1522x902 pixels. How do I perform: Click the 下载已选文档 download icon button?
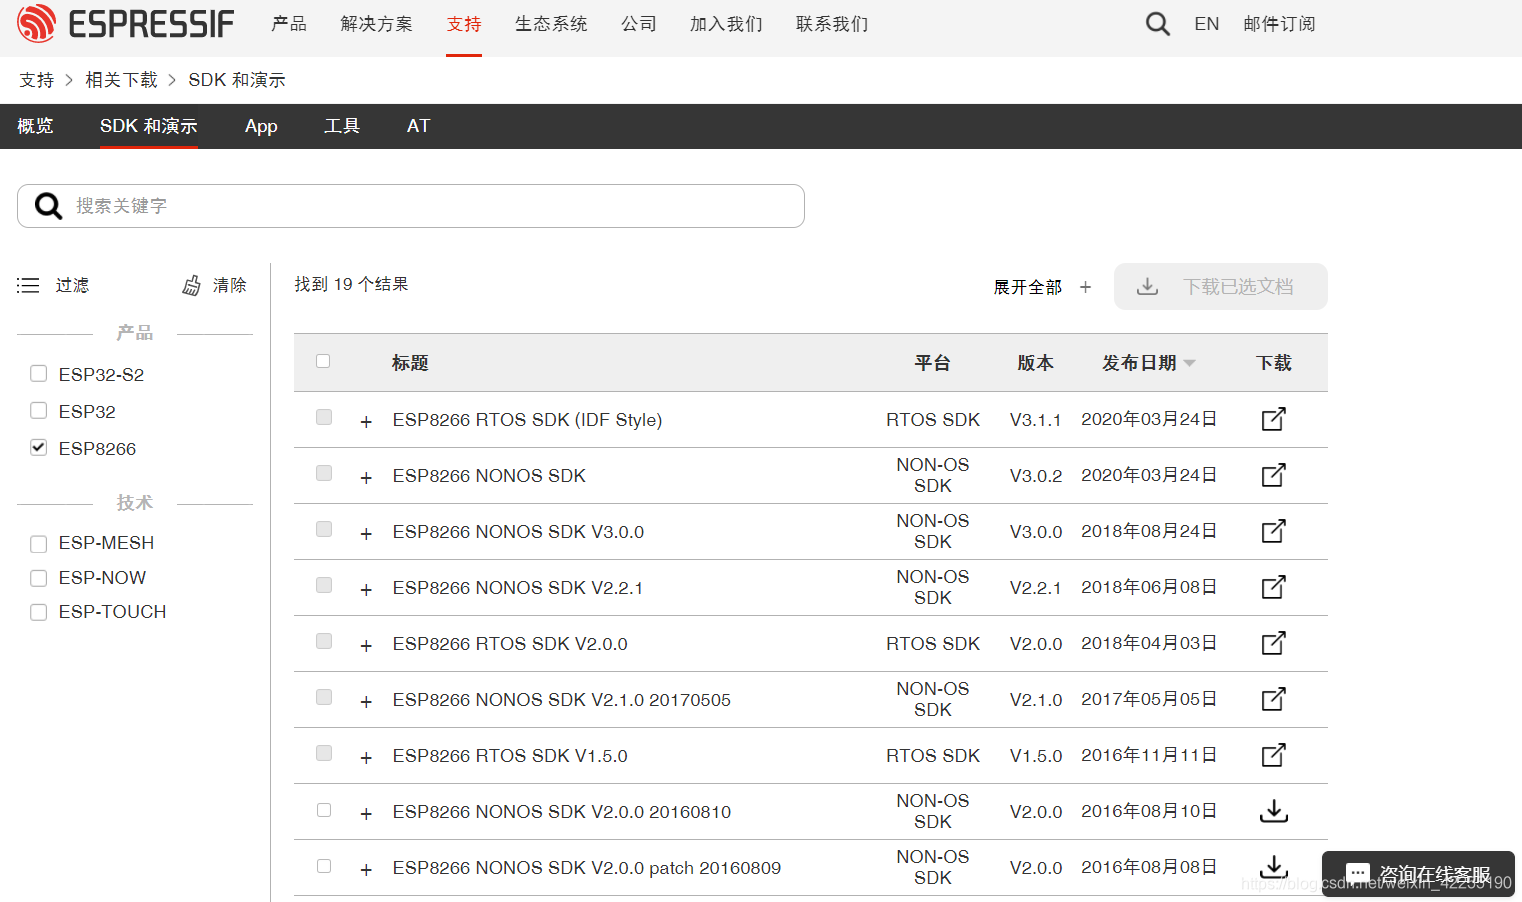[1147, 286]
